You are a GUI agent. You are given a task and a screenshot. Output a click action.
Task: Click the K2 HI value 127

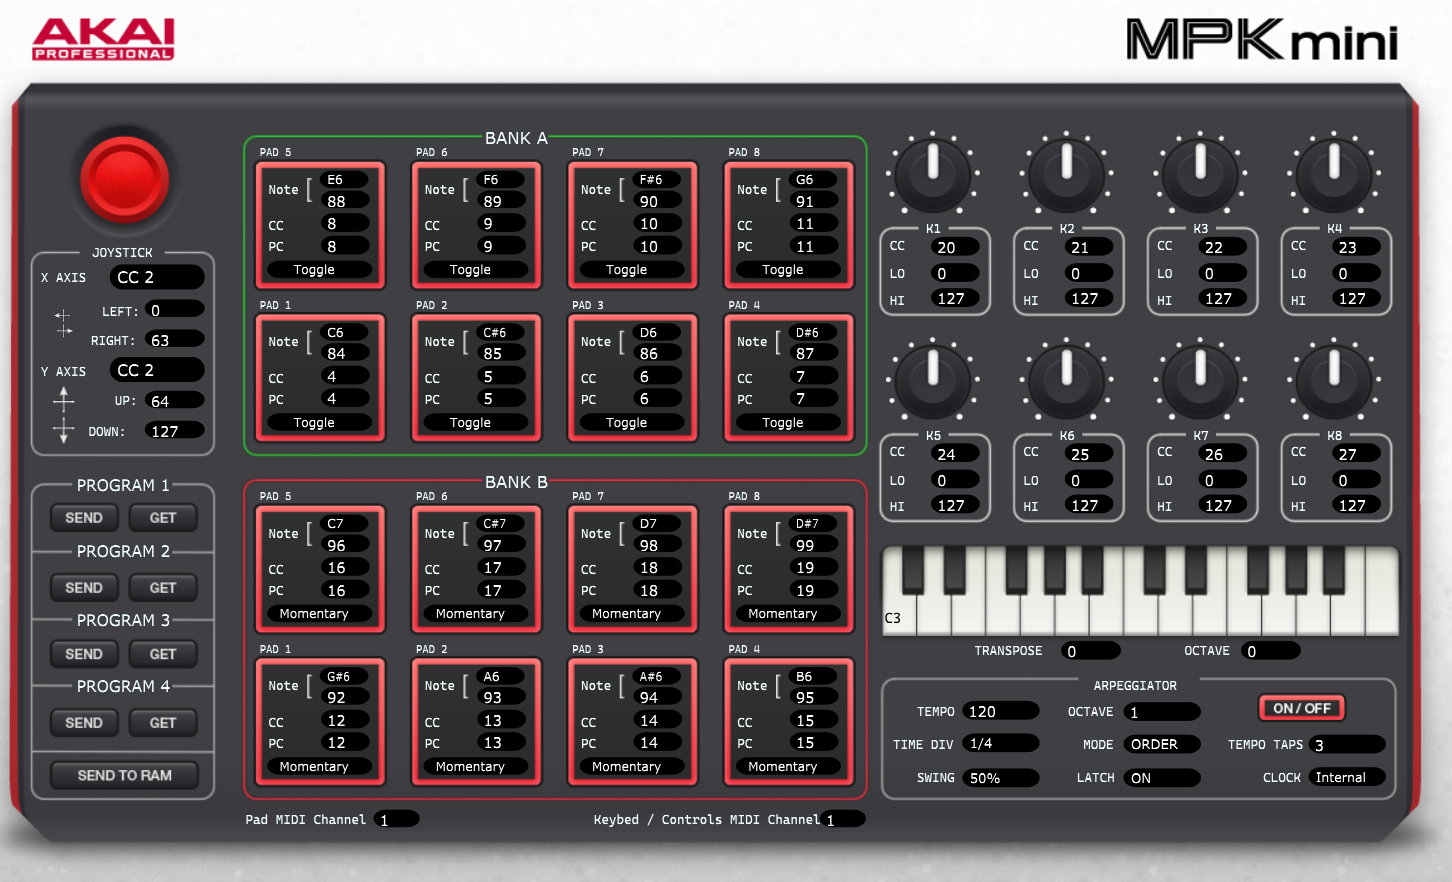(x=1088, y=298)
